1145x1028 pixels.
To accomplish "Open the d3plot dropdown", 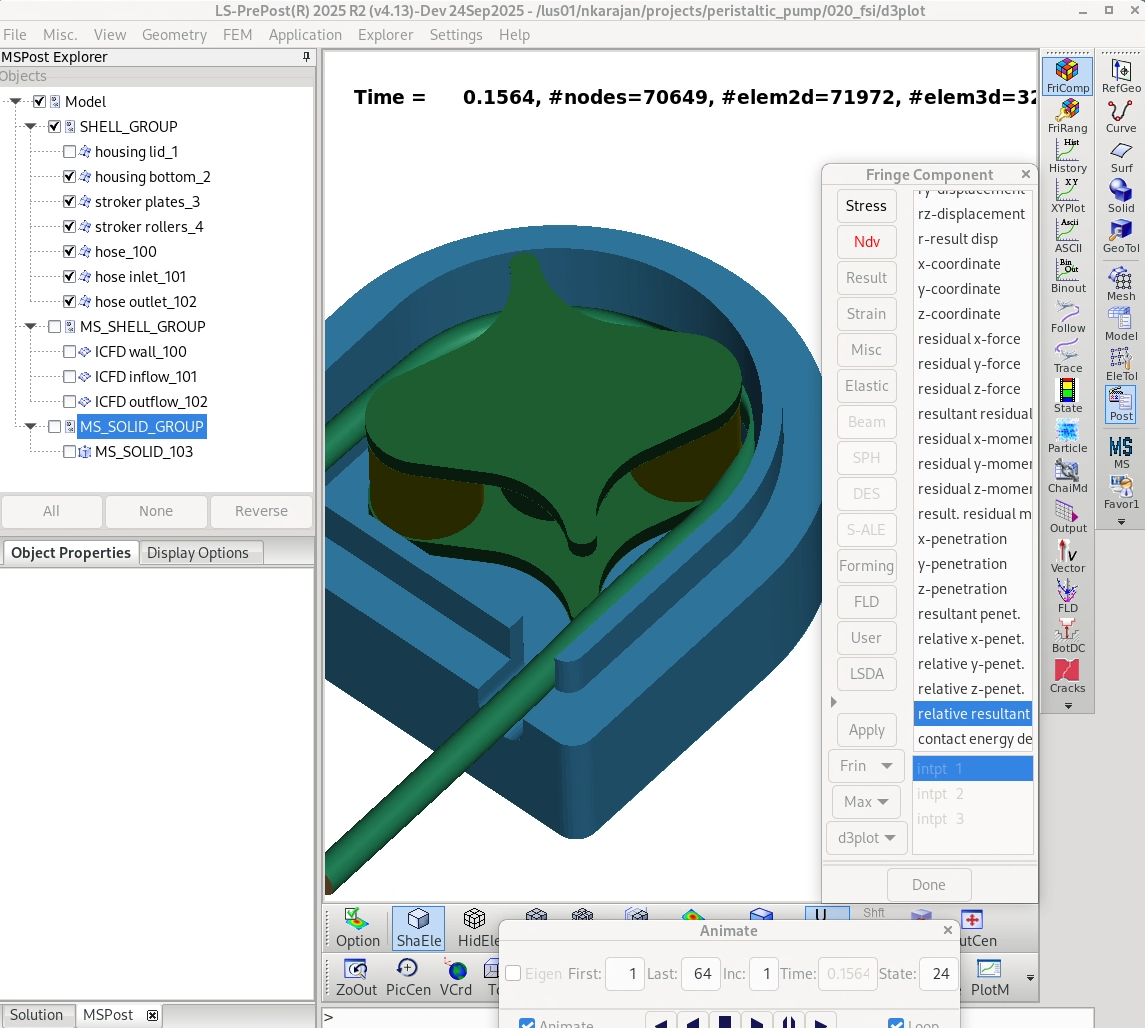I will (866, 837).
